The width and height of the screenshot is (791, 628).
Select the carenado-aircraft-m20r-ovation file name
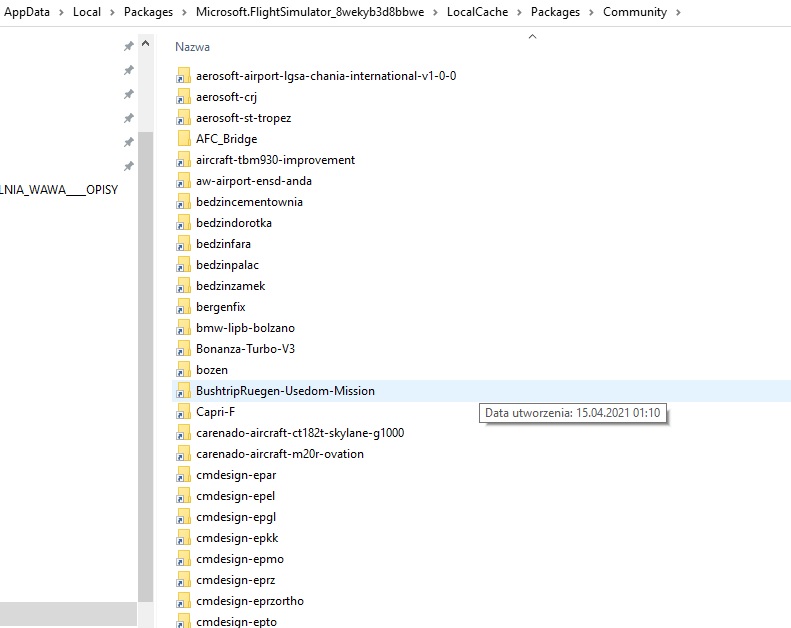pyautogui.click(x=279, y=454)
